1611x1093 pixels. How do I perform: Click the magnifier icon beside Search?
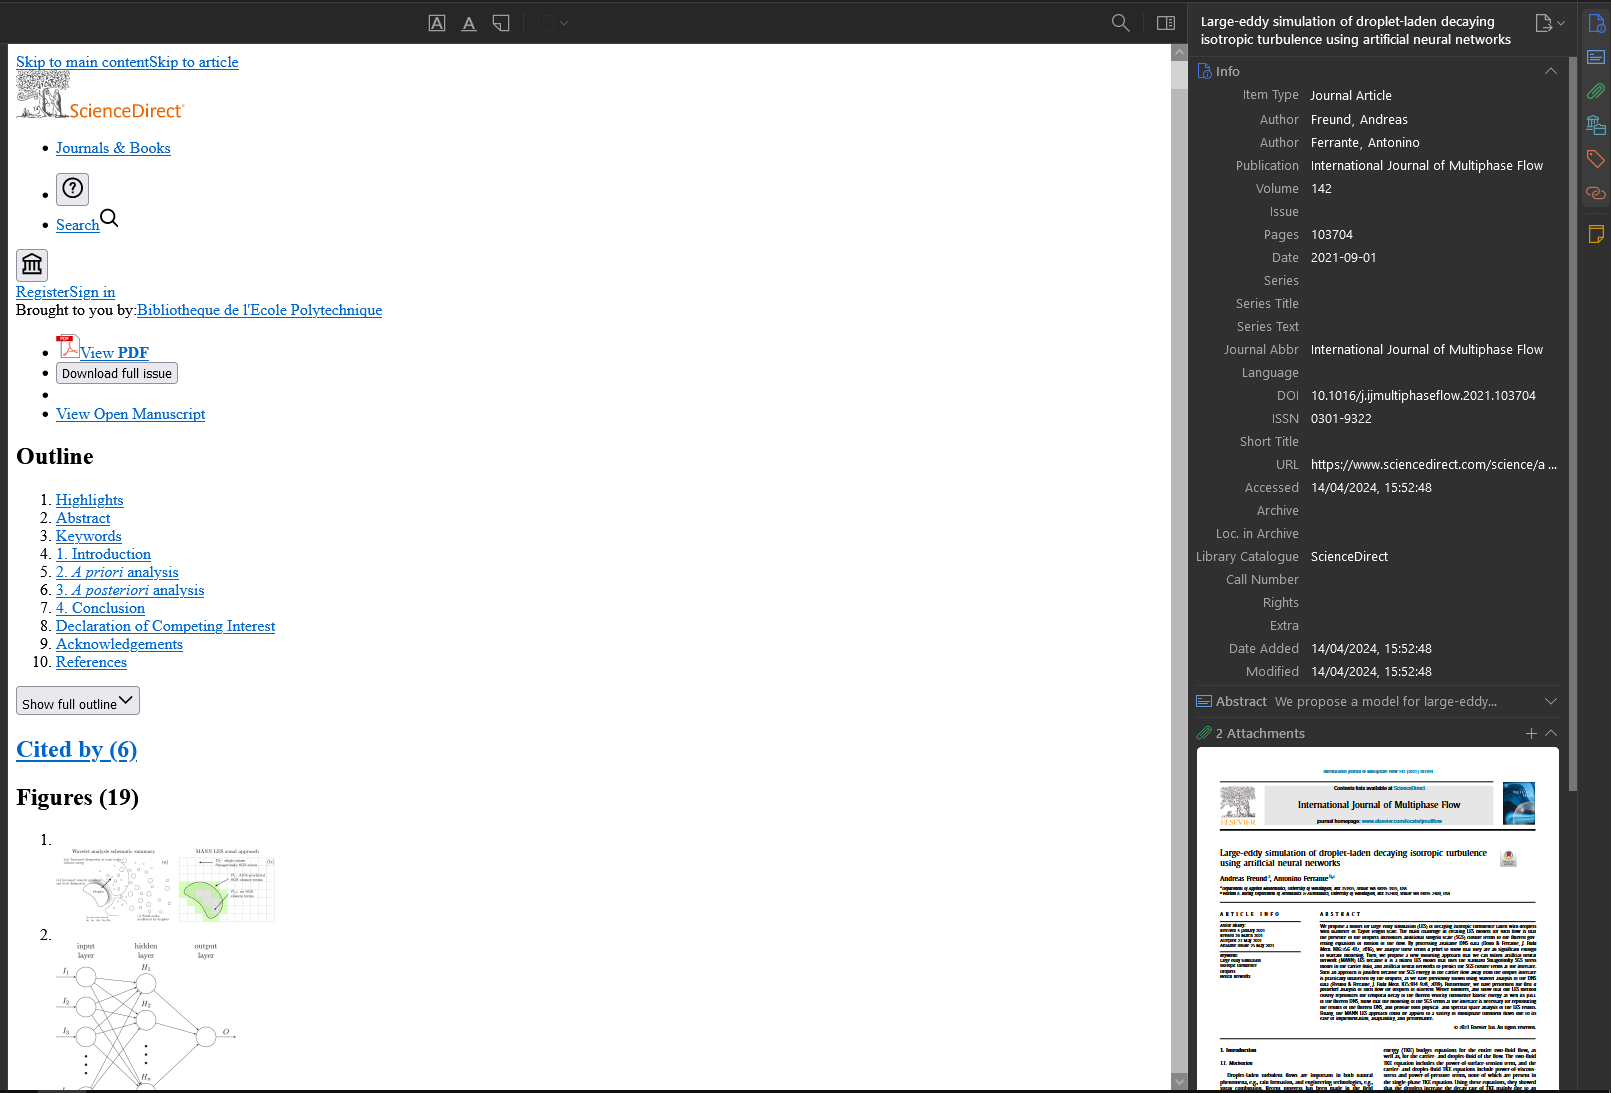click(109, 218)
